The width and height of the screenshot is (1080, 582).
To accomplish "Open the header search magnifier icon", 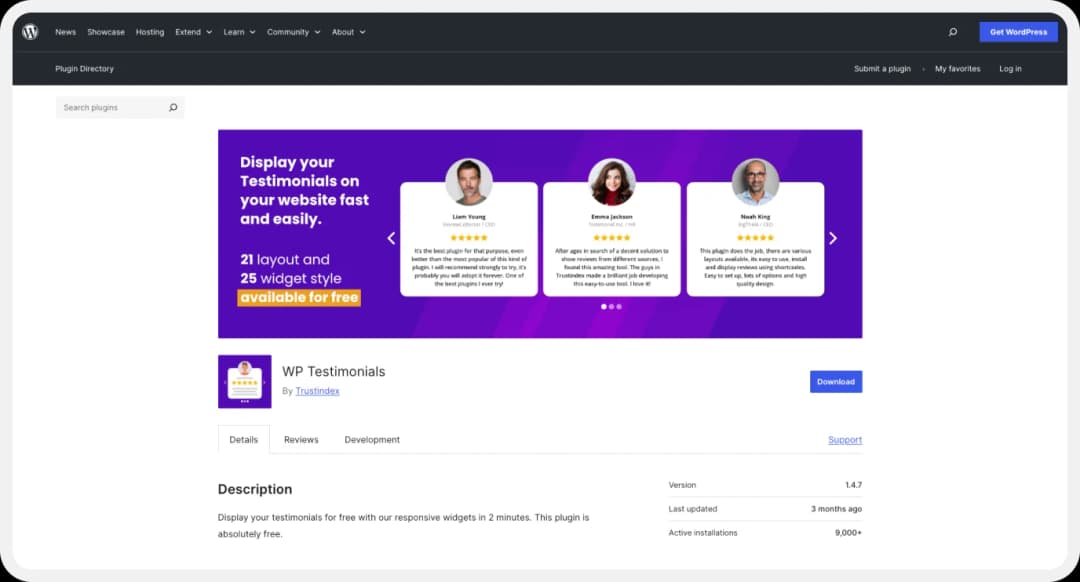I will 953,31.
